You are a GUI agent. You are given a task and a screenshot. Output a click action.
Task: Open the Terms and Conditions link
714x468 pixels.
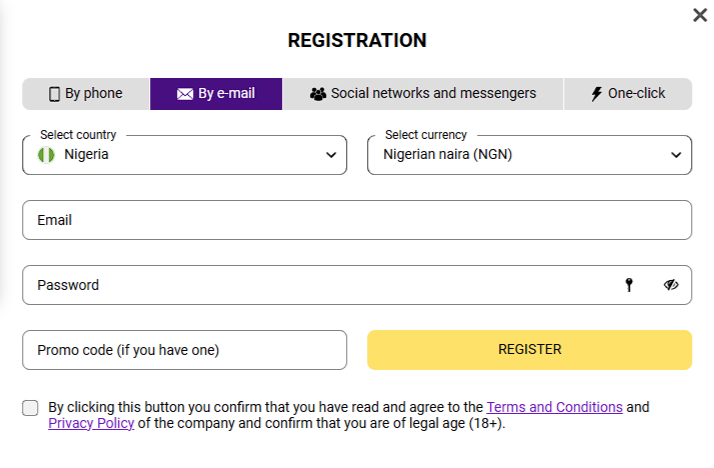point(554,407)
